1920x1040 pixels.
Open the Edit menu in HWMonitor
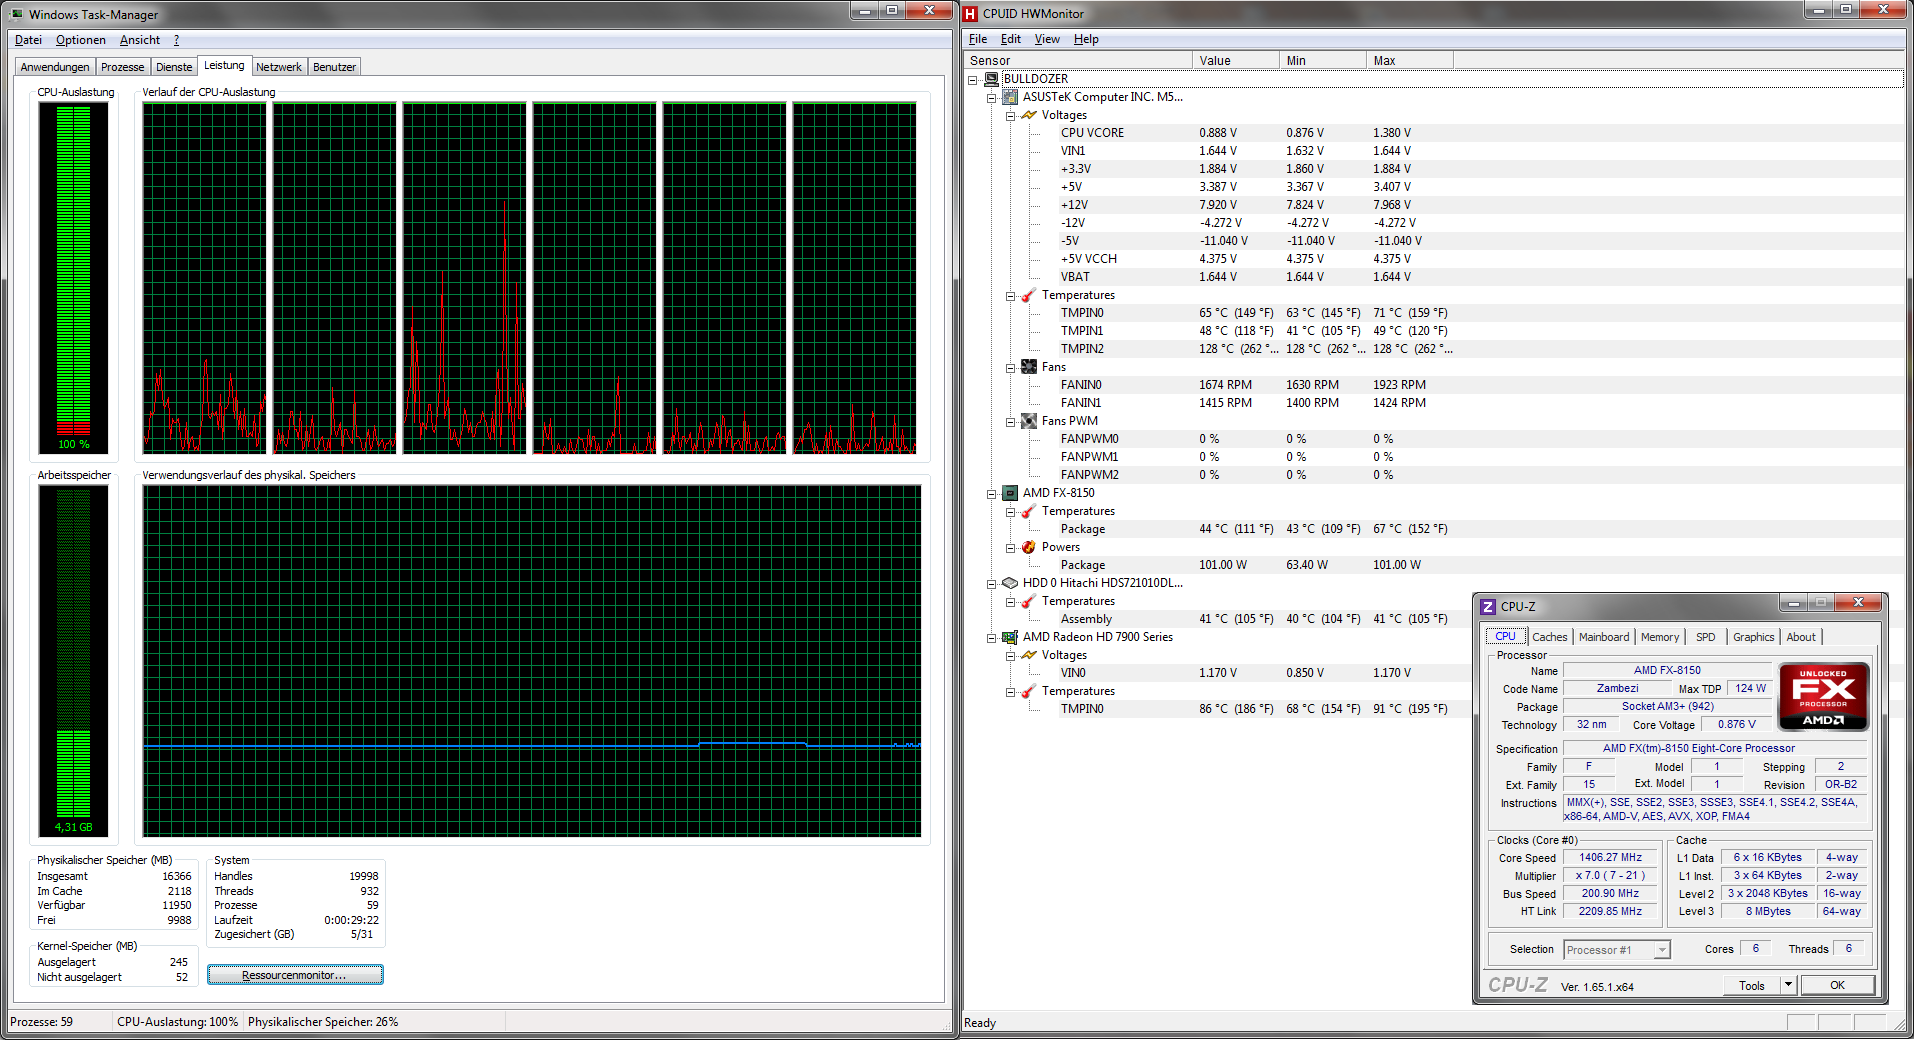[x=1011, y=39]
